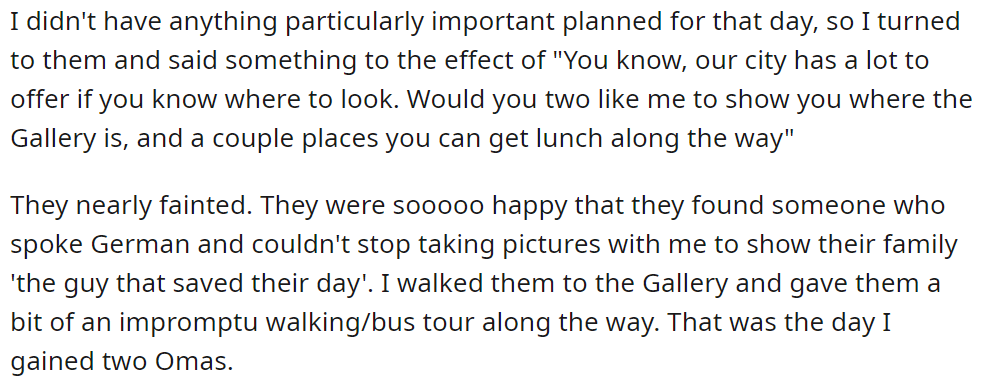
Task: Select the word "couple" in the text
Action: tap(248, 140)
